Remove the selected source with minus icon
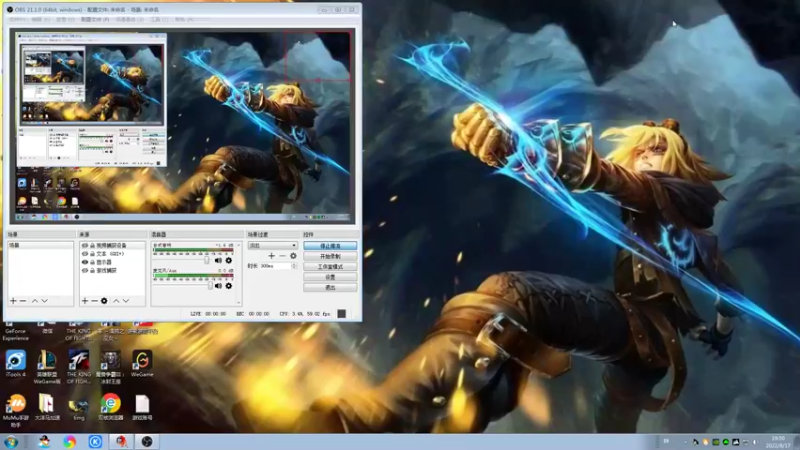800x450 pixels. [x=94, y=301]
